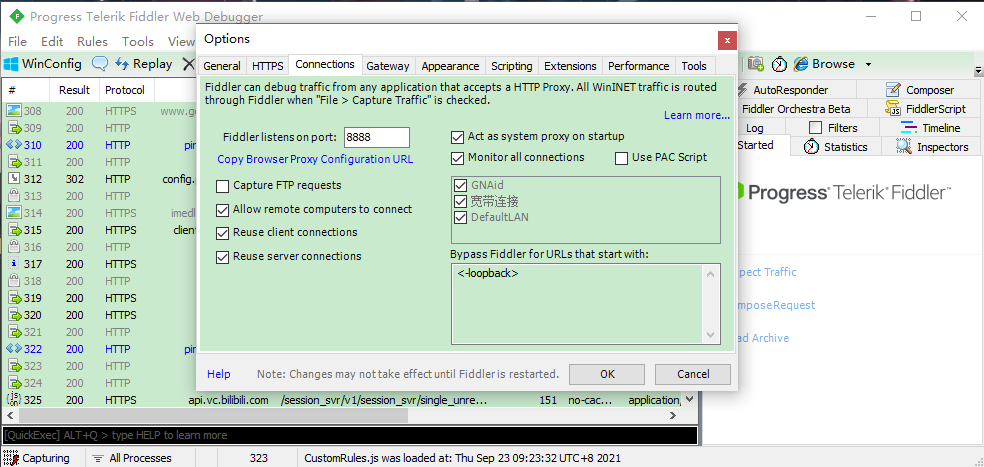The image size is (984, 467).
Task: Click the blue arrows icon of session 322
Action: point(14,348)
